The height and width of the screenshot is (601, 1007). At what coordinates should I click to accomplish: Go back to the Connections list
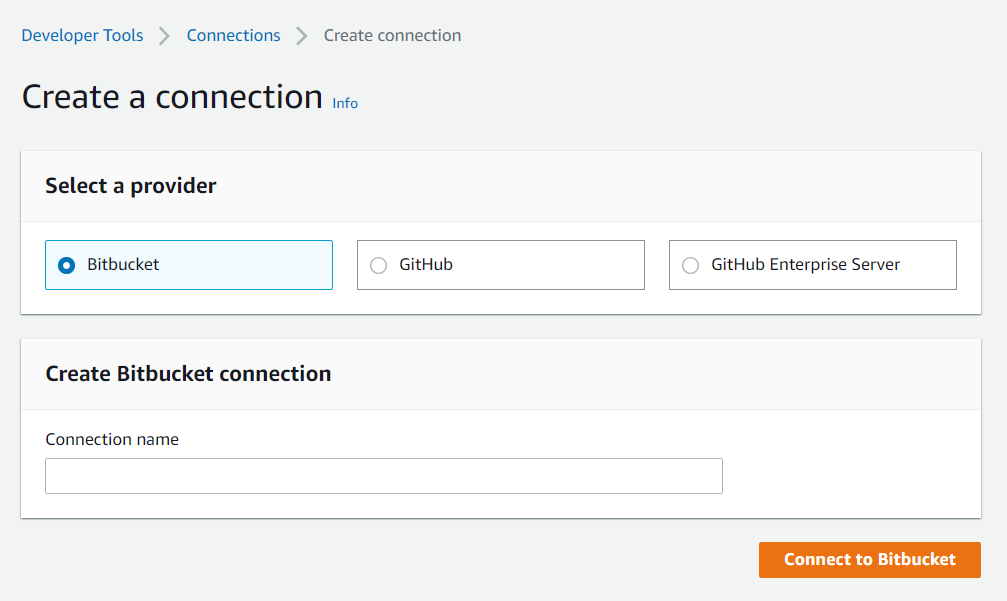pyautogui.click(x=233, y=35)
